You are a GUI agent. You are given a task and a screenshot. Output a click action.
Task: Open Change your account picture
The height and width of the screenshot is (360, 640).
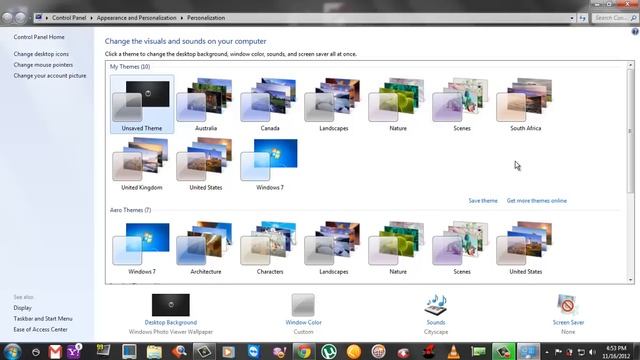(x=50, y=76)
